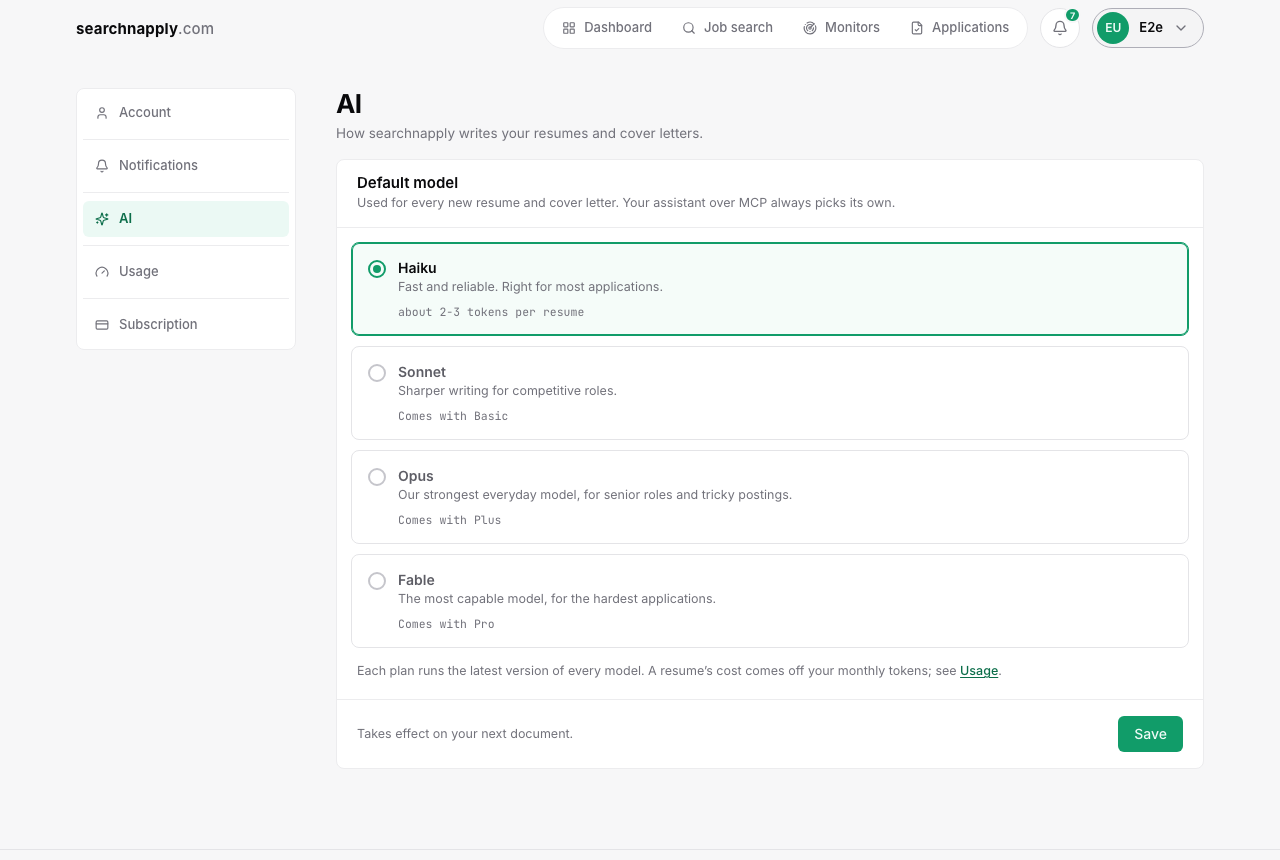
Task: Open the Account settings tab
Action: point(186,113)
